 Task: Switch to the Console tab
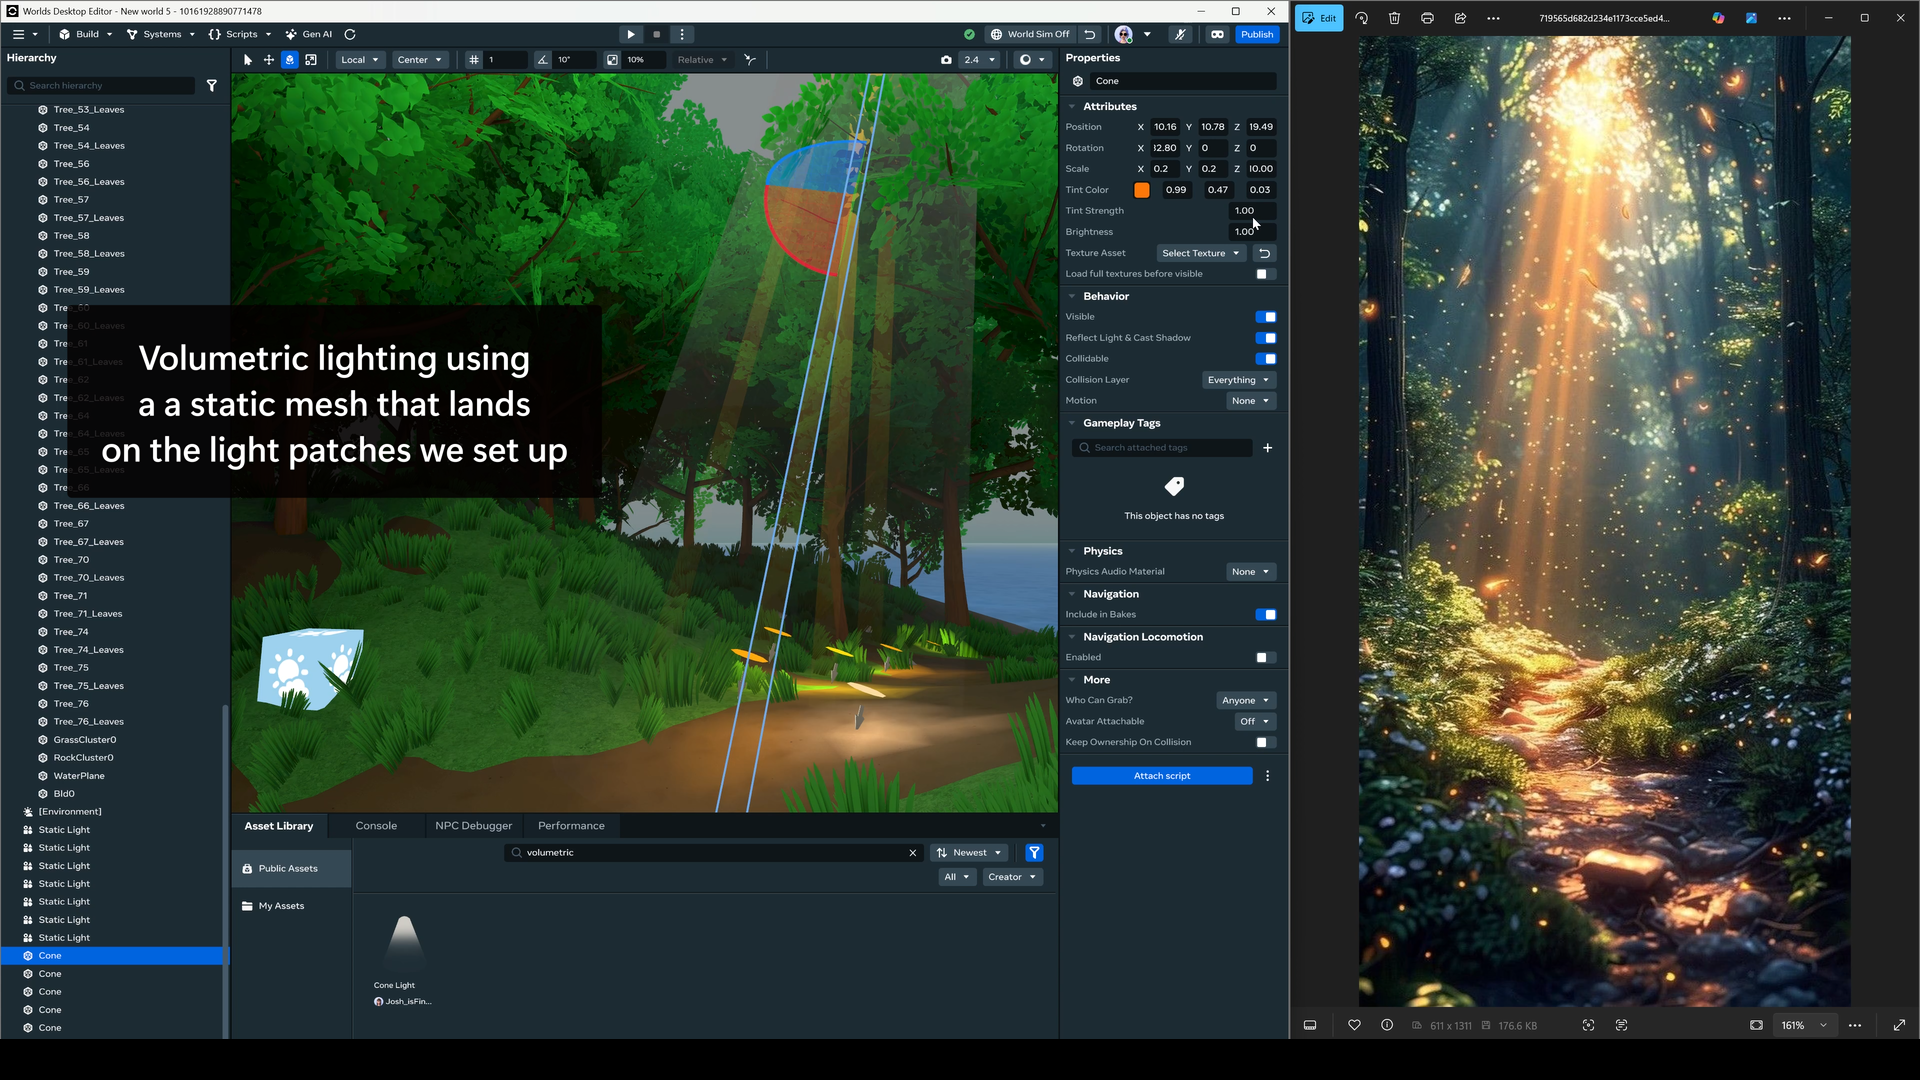tap(376, 826)
